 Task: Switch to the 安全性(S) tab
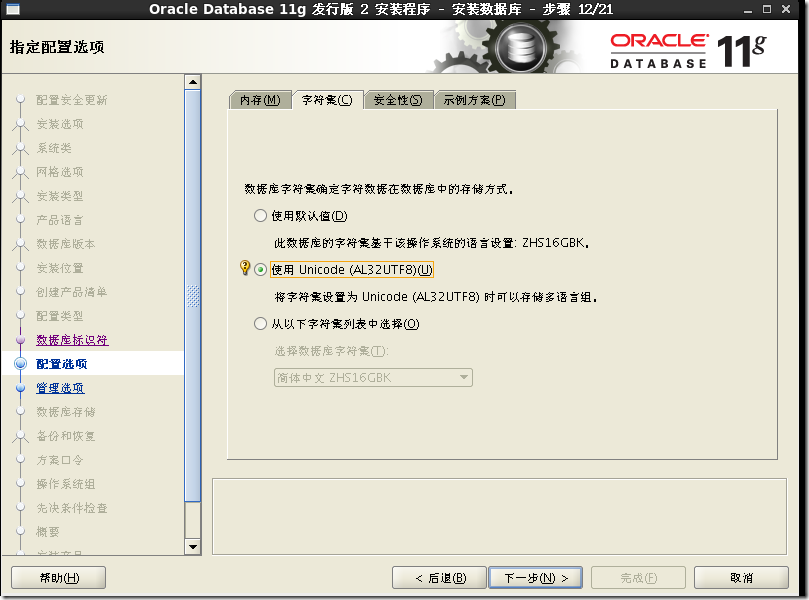click(398, 100)
